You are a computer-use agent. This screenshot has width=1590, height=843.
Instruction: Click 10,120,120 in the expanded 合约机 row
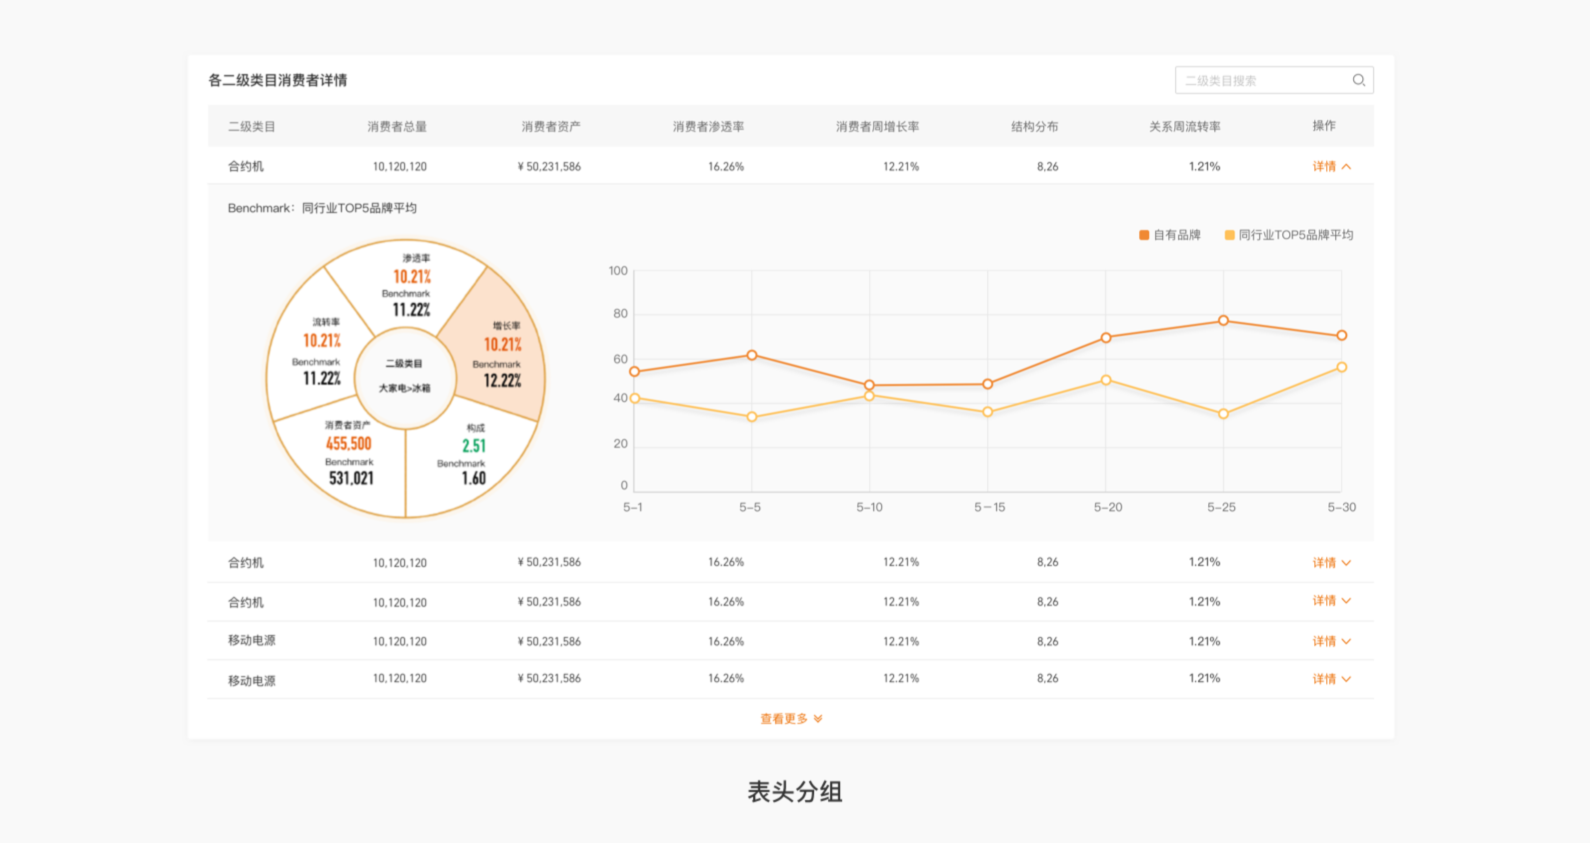click(x=400, y=167)
